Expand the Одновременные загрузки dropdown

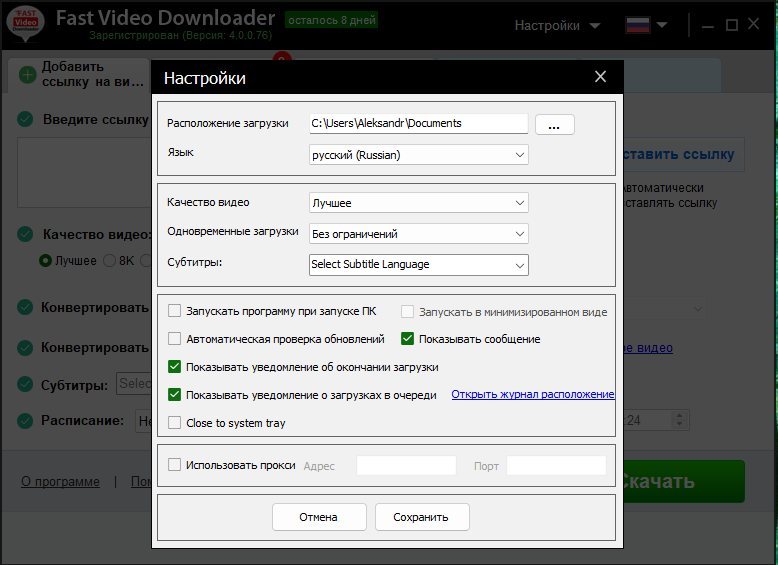(419, 234)
